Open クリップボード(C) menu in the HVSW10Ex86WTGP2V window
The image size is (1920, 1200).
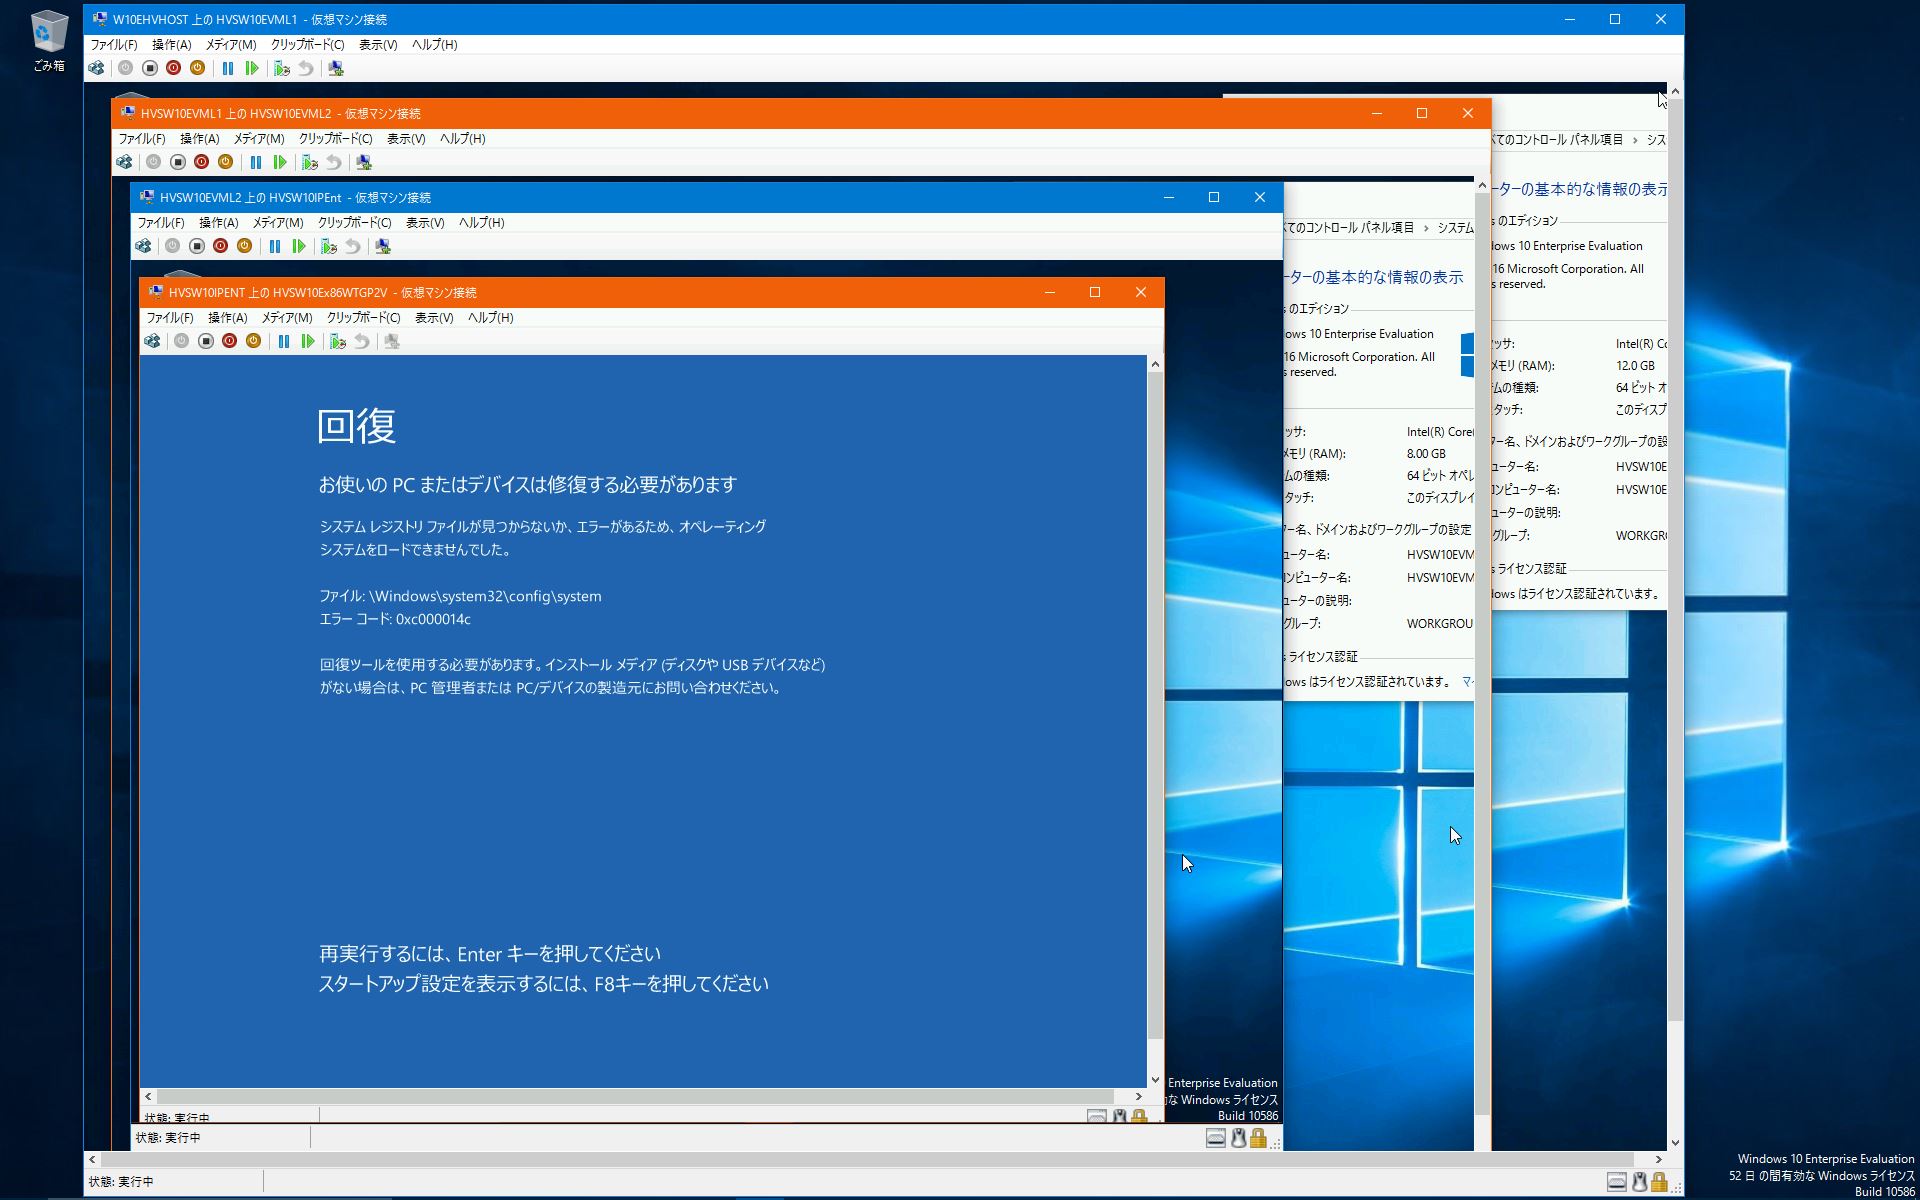tap(364, 318)
